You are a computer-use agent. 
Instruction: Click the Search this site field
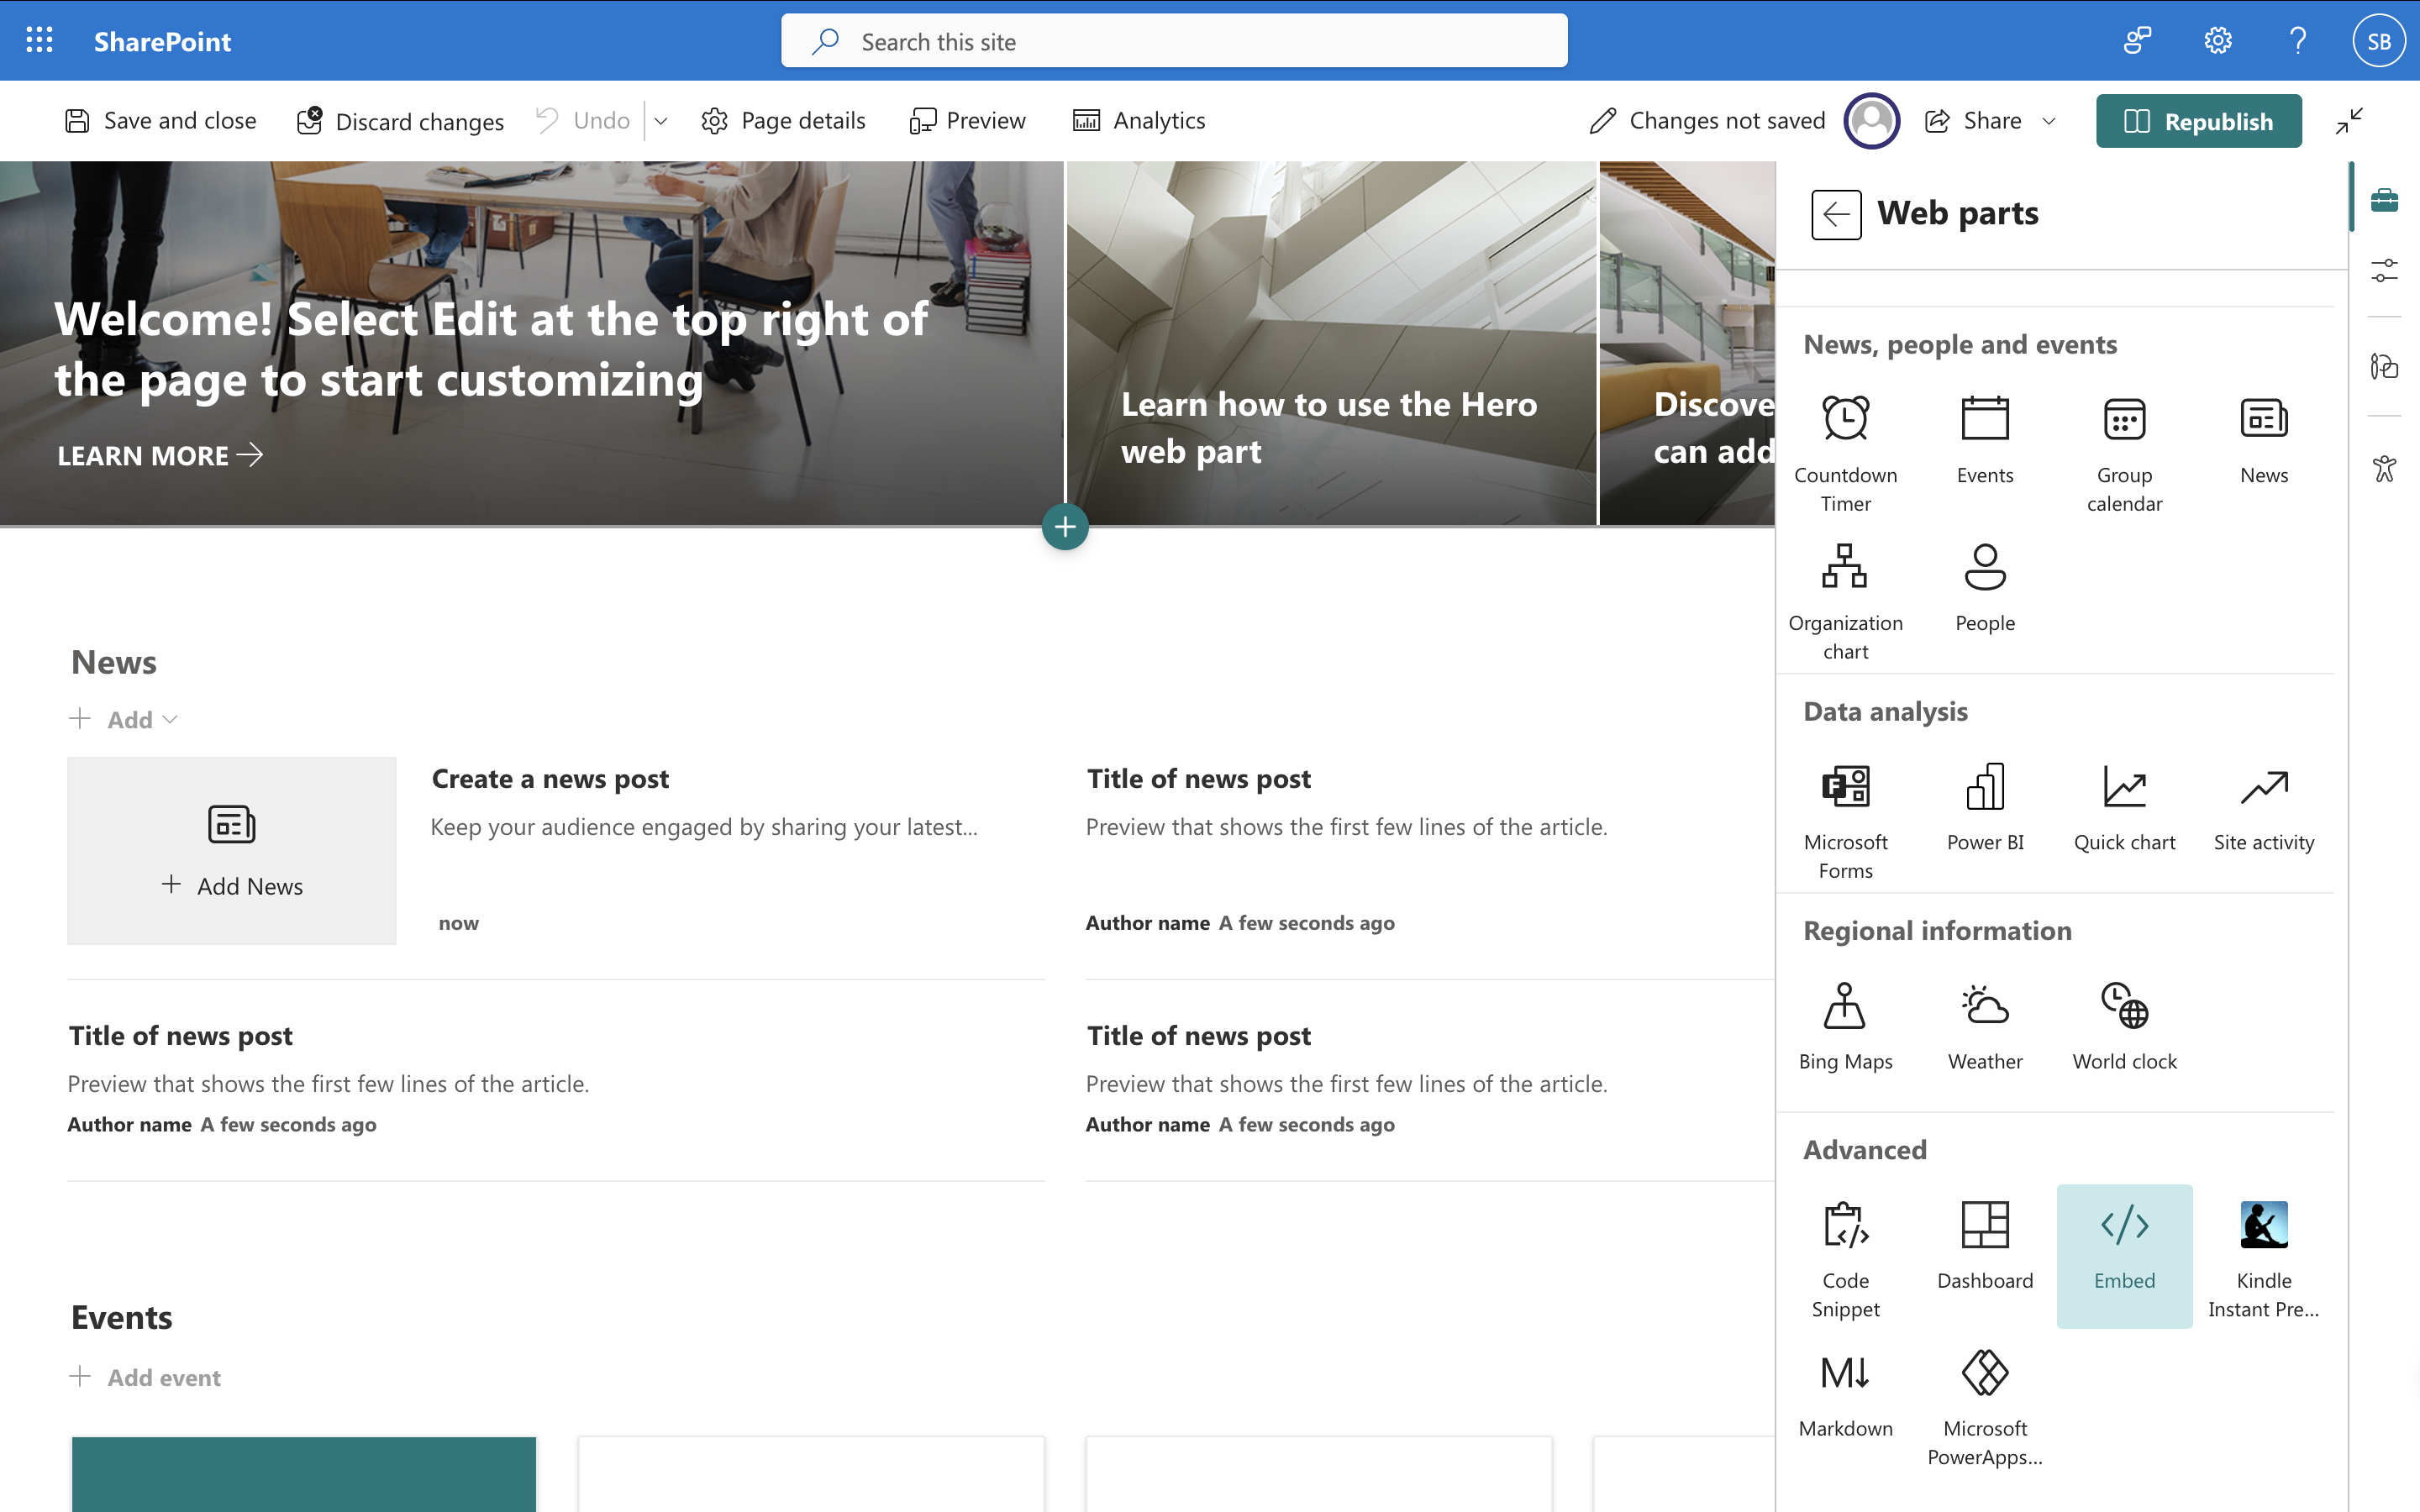pyautogui.click(x=1173, y=41)
